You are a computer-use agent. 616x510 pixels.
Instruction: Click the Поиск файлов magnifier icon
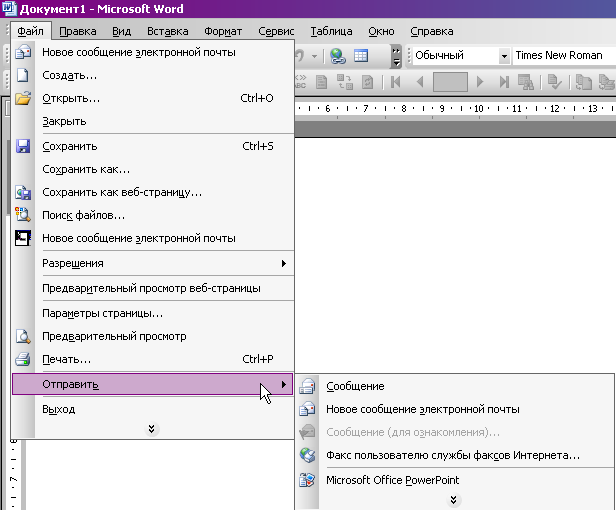pyautogui.click(x=23, y=215)
